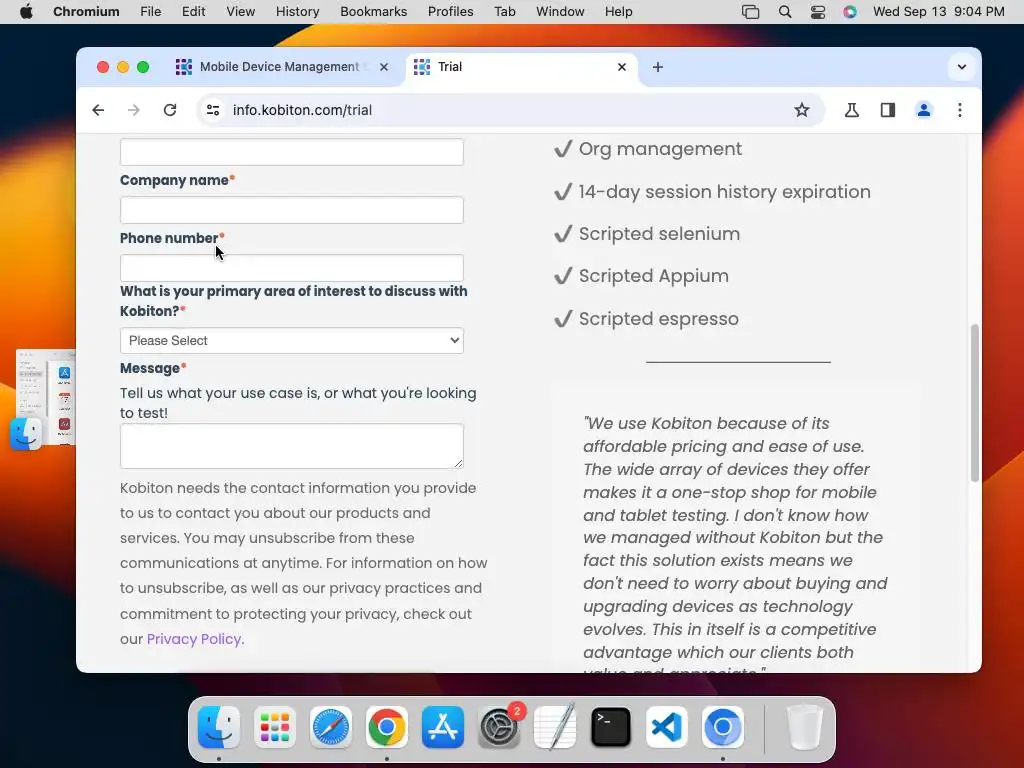Open the Help menu
The height and width of the screenshot is (768, 1024).
click(618, 12)
